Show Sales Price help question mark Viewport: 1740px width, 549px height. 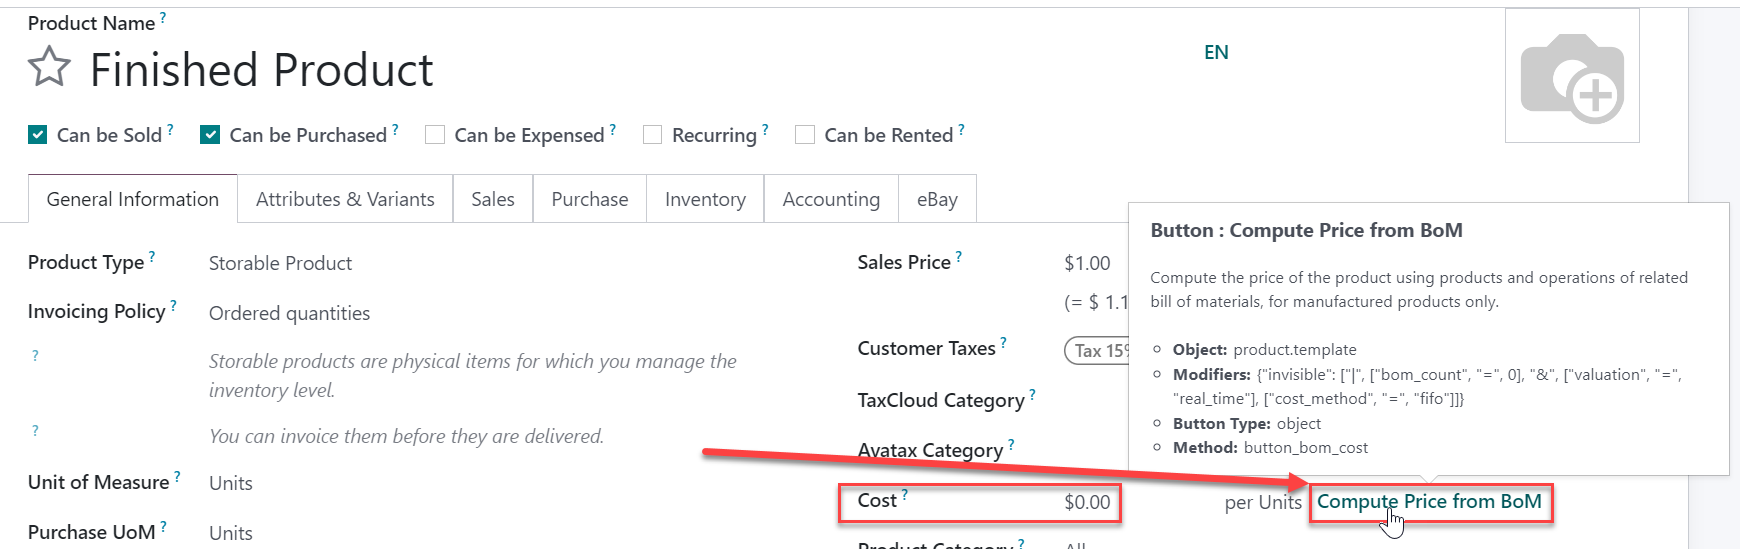click(959, 256)
